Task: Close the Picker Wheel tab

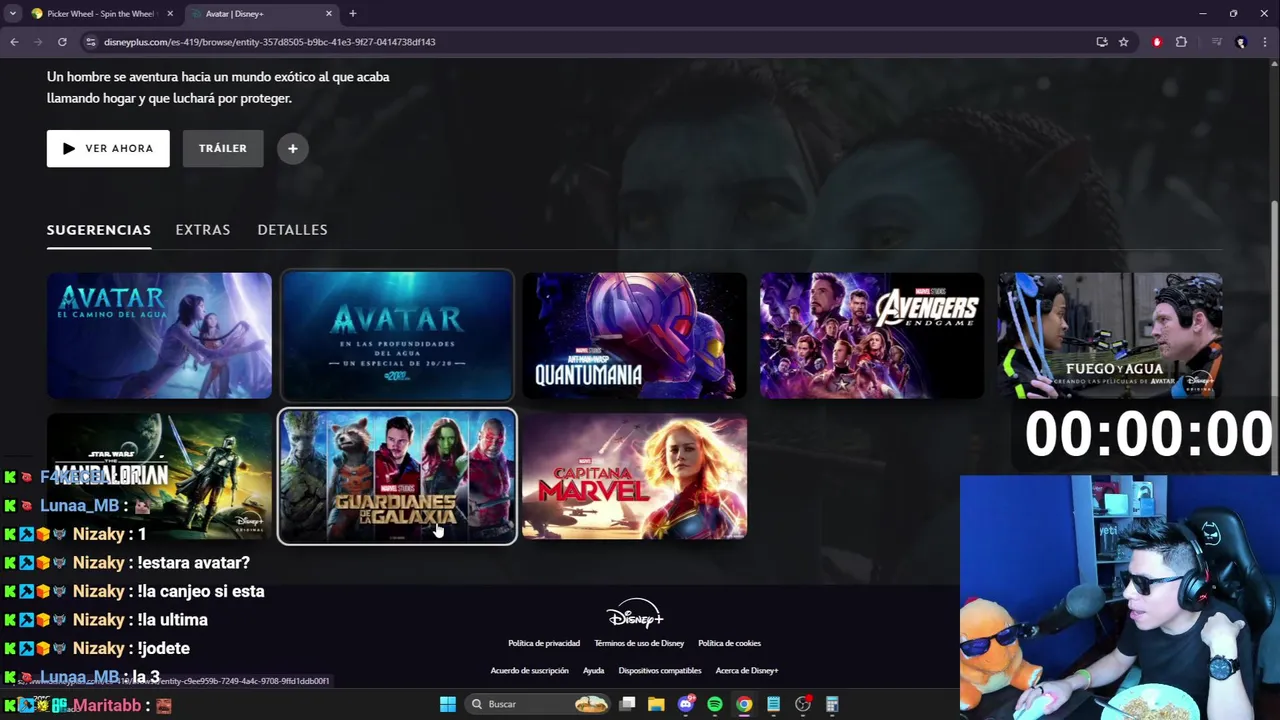Action: tap(170, 14)
